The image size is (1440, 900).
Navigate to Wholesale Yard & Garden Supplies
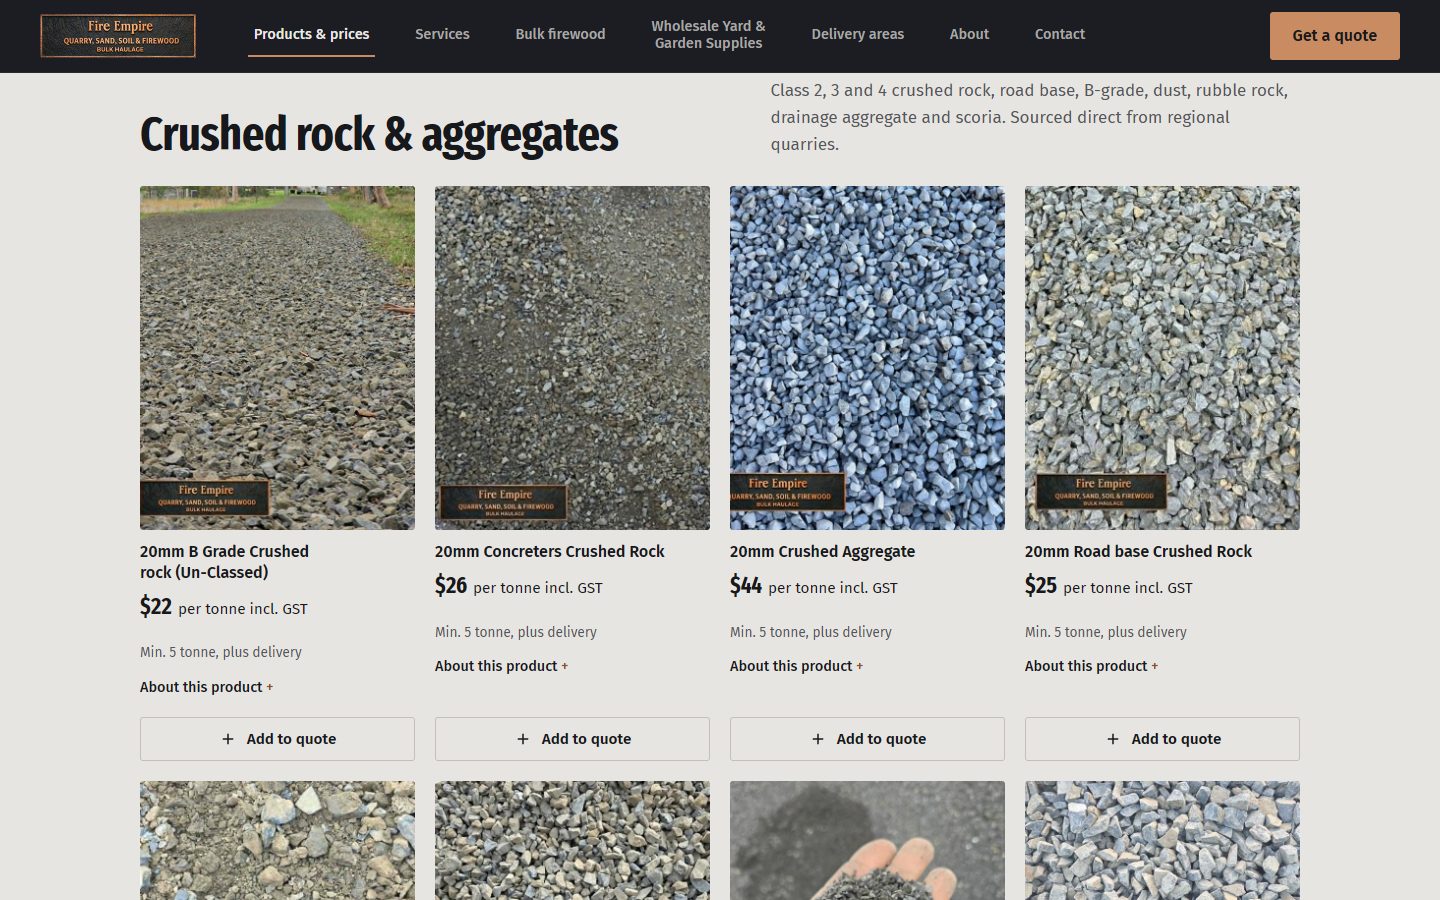708,34
